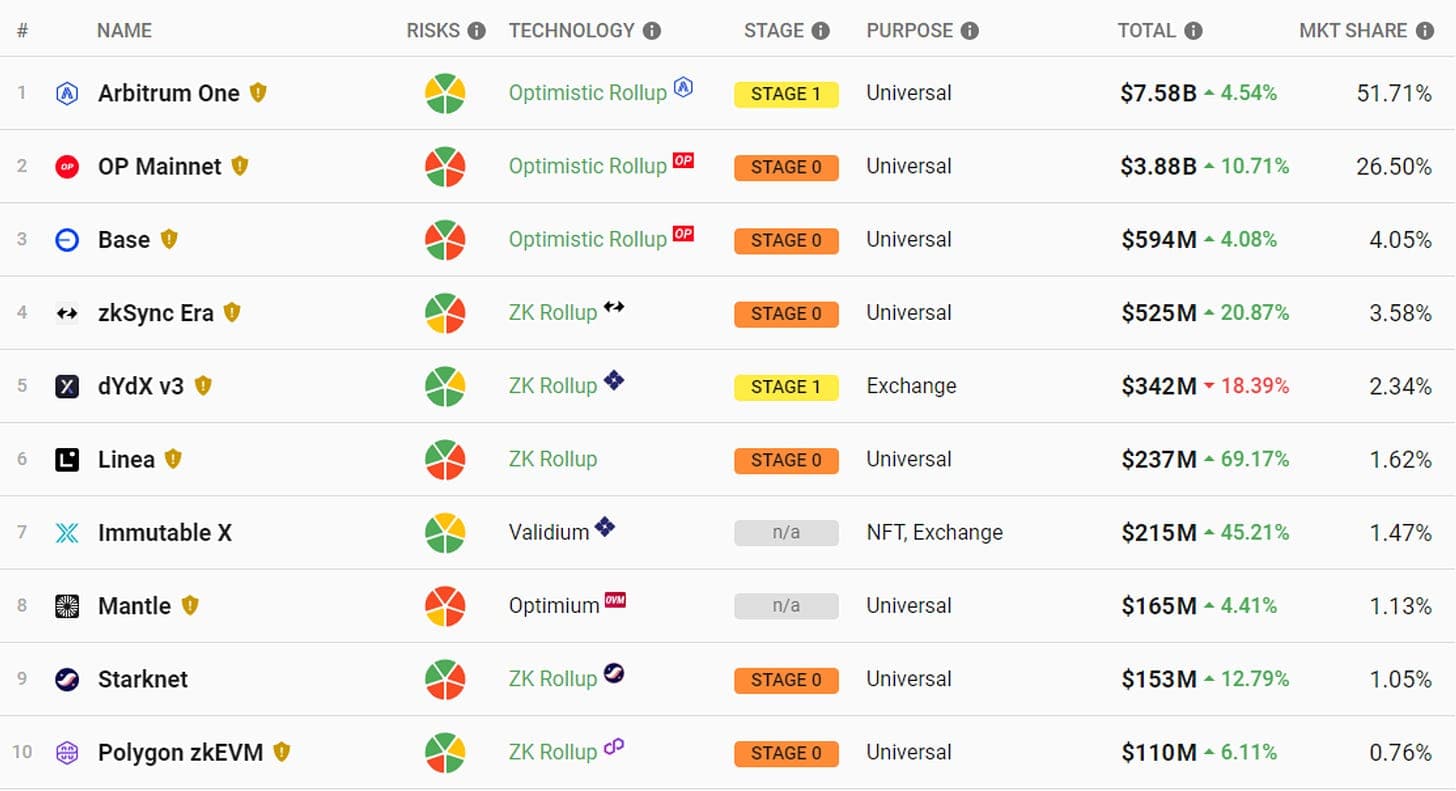The width and height of the screenshot is (1456, 791).
Task: Click the Starknet logo icon
Action: pyautogui.click(x=67, y=679)
